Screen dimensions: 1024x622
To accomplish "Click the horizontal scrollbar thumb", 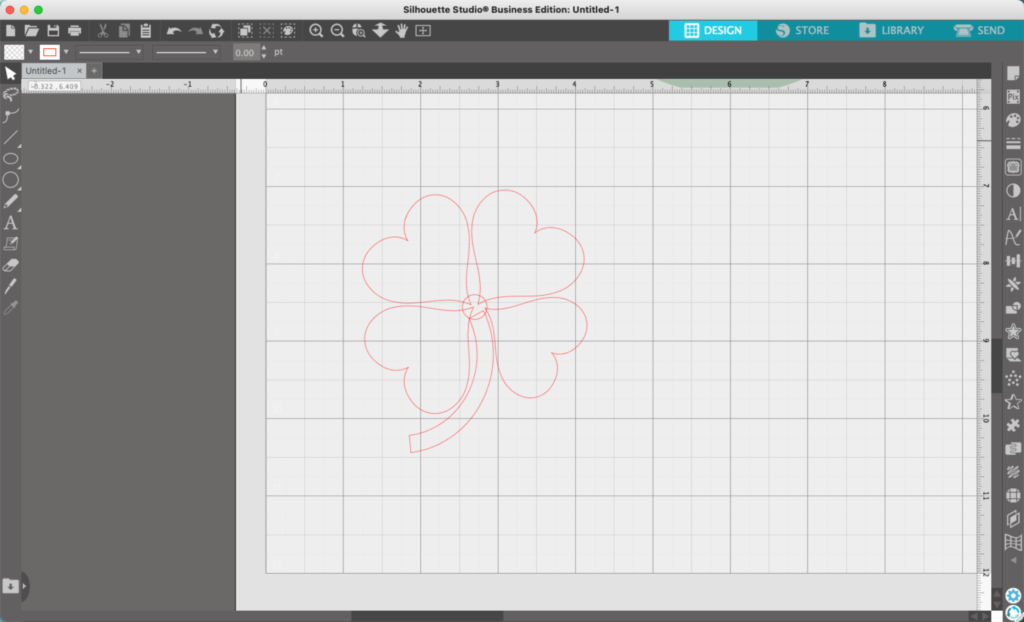I will click(x=427, y=616).
